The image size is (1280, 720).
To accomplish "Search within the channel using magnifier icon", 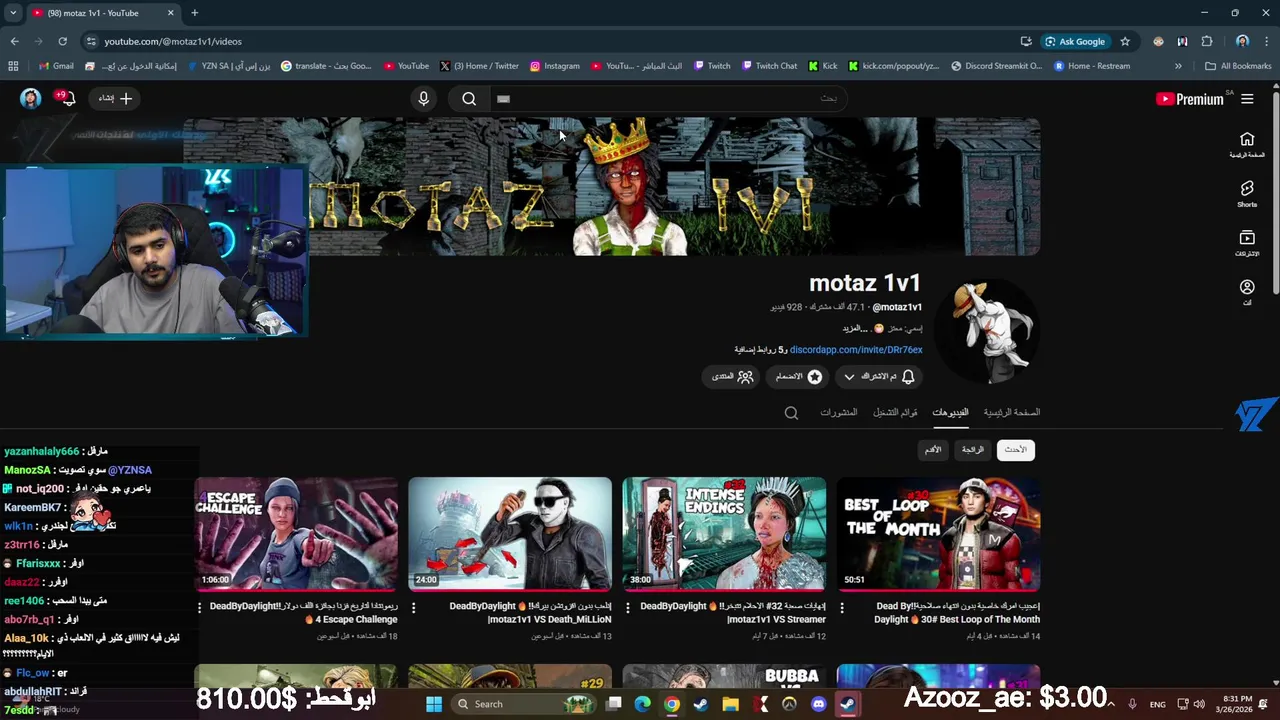I will point(791,413).
